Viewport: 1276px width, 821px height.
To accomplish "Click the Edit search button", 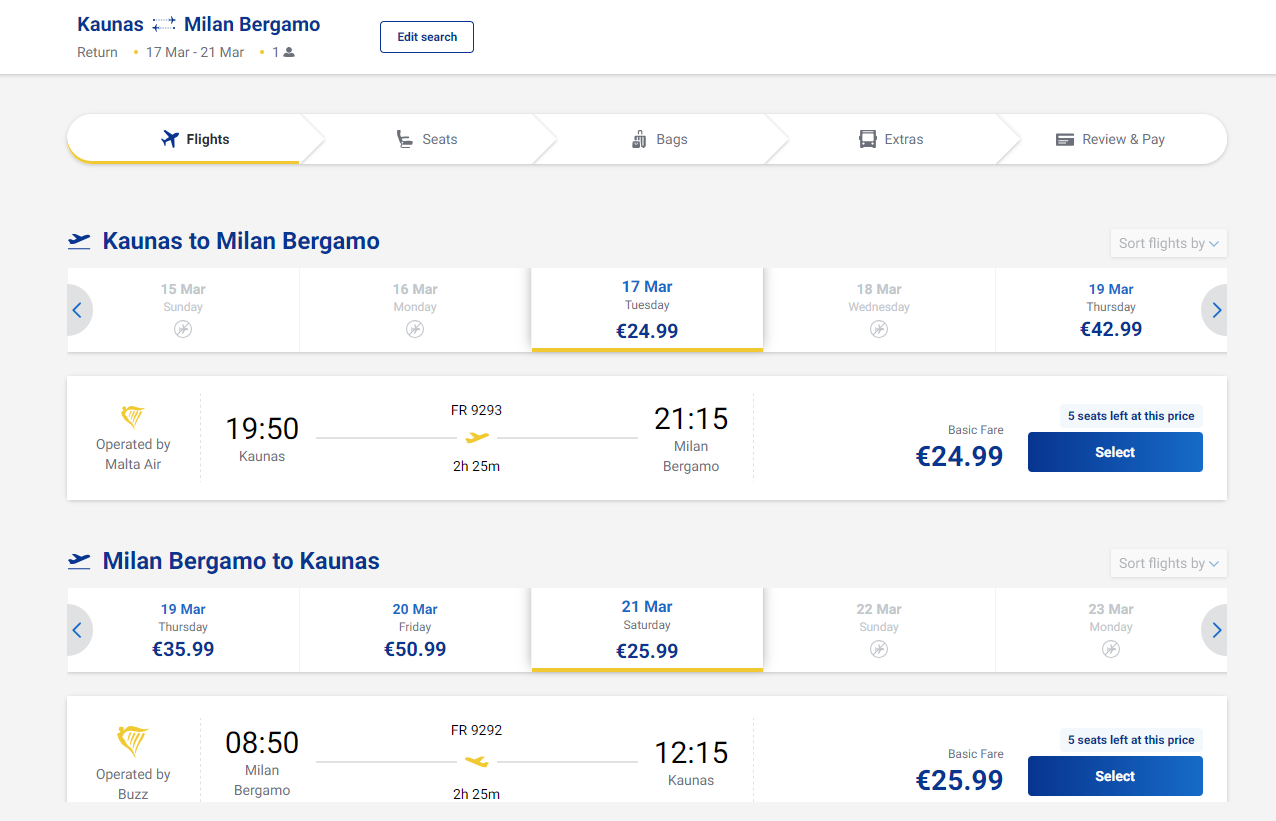I will point(427,37).
